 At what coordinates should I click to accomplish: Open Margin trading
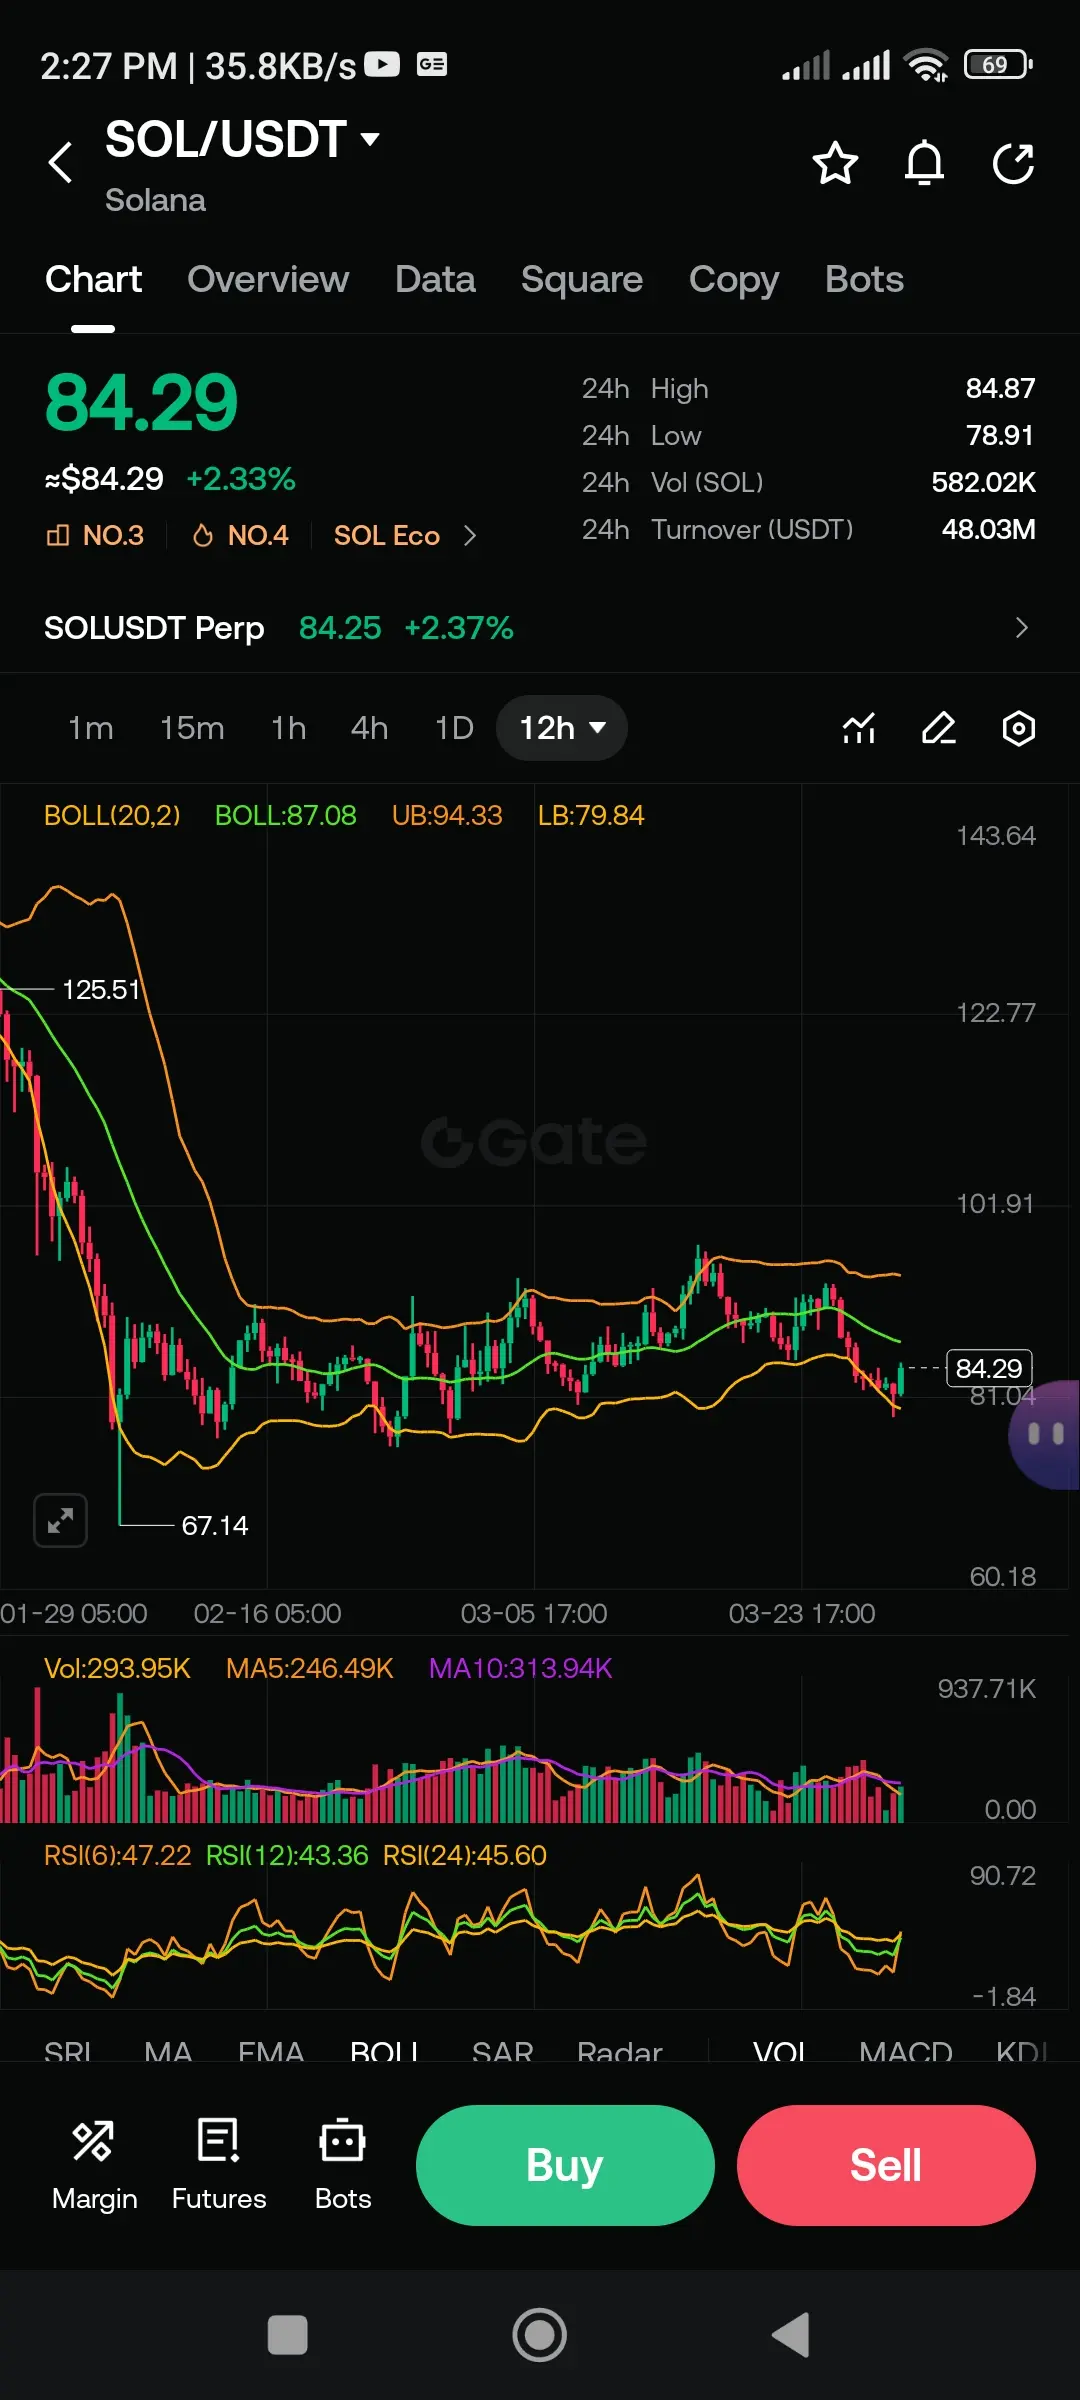pos(94,2165)
